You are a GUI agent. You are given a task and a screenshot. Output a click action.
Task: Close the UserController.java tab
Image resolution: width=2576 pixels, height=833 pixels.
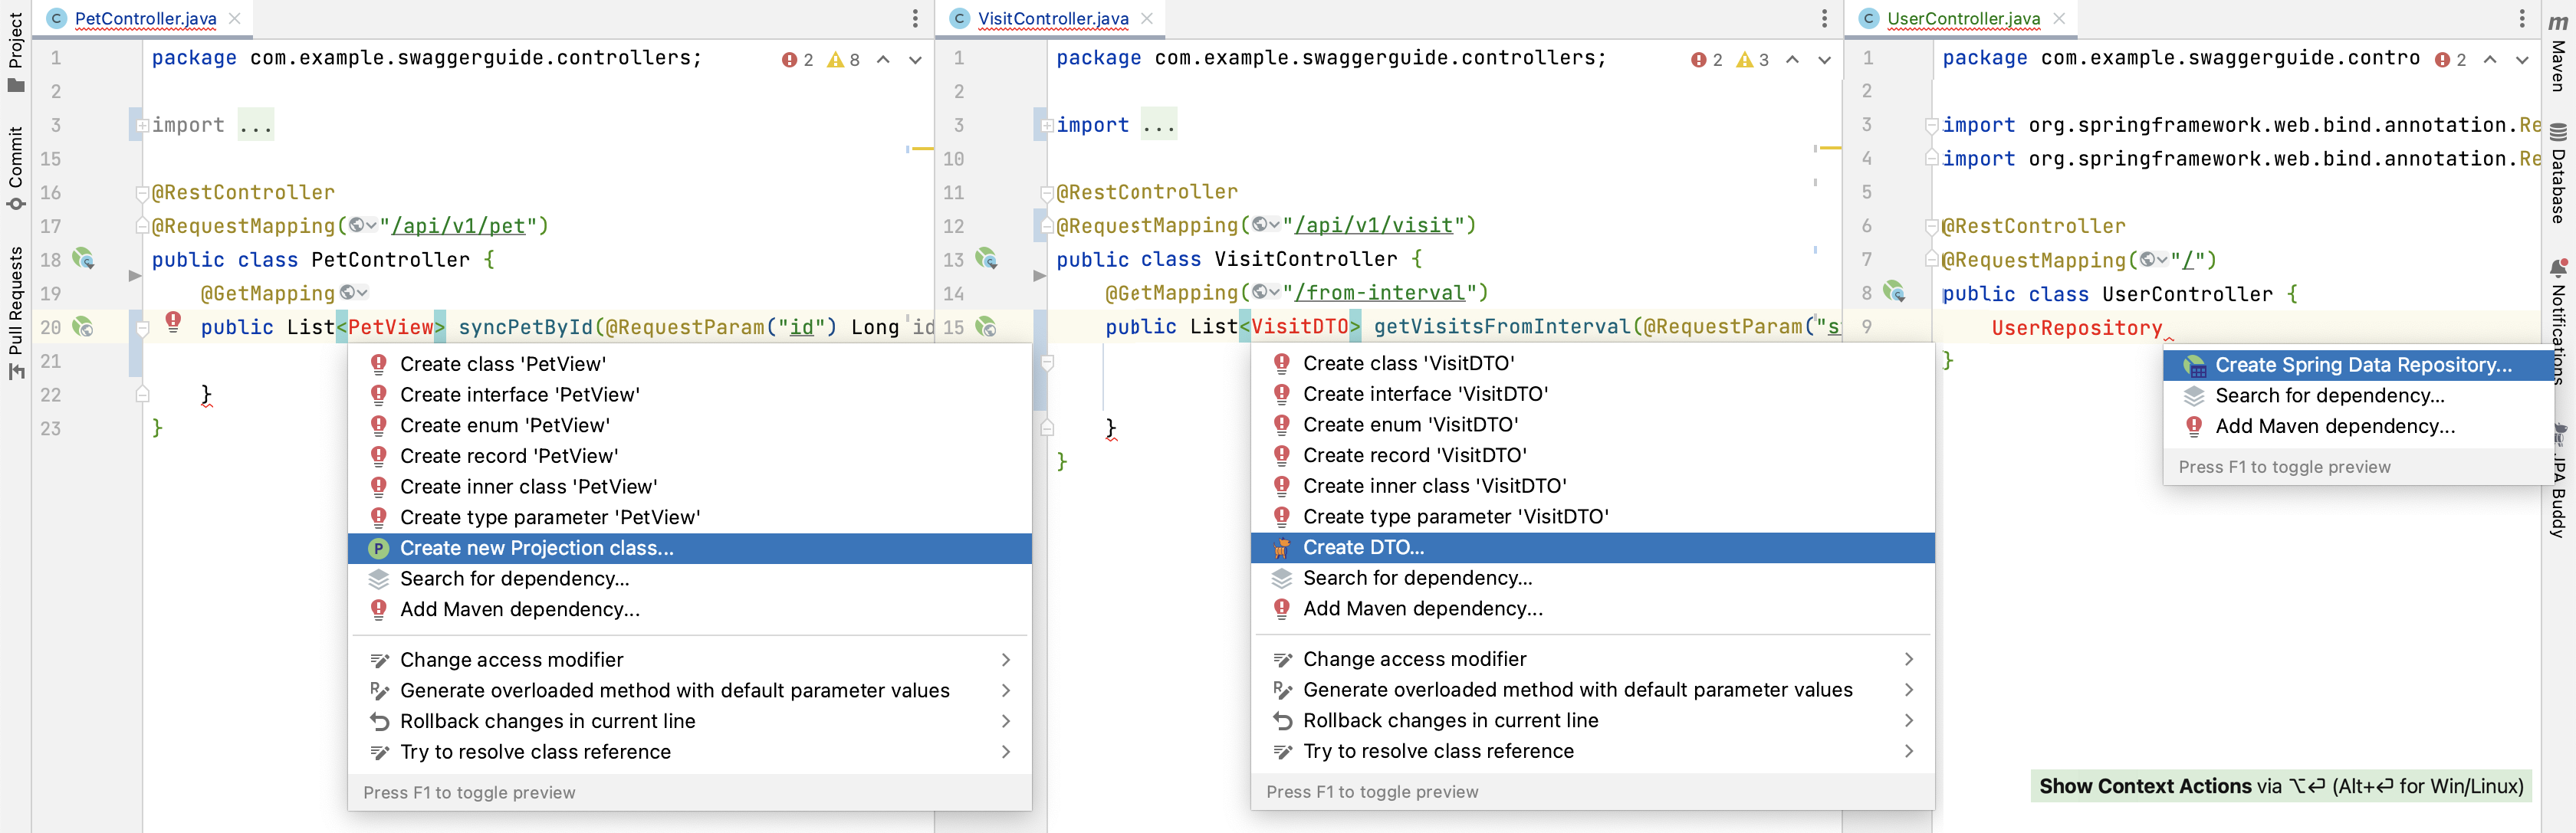[2059, 18]
